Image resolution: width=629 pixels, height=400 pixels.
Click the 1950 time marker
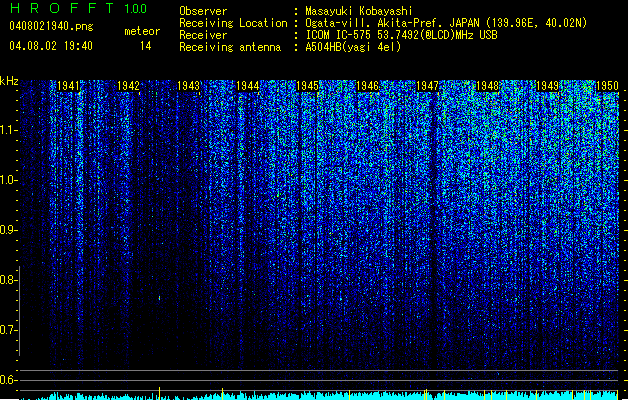(607, 86)
